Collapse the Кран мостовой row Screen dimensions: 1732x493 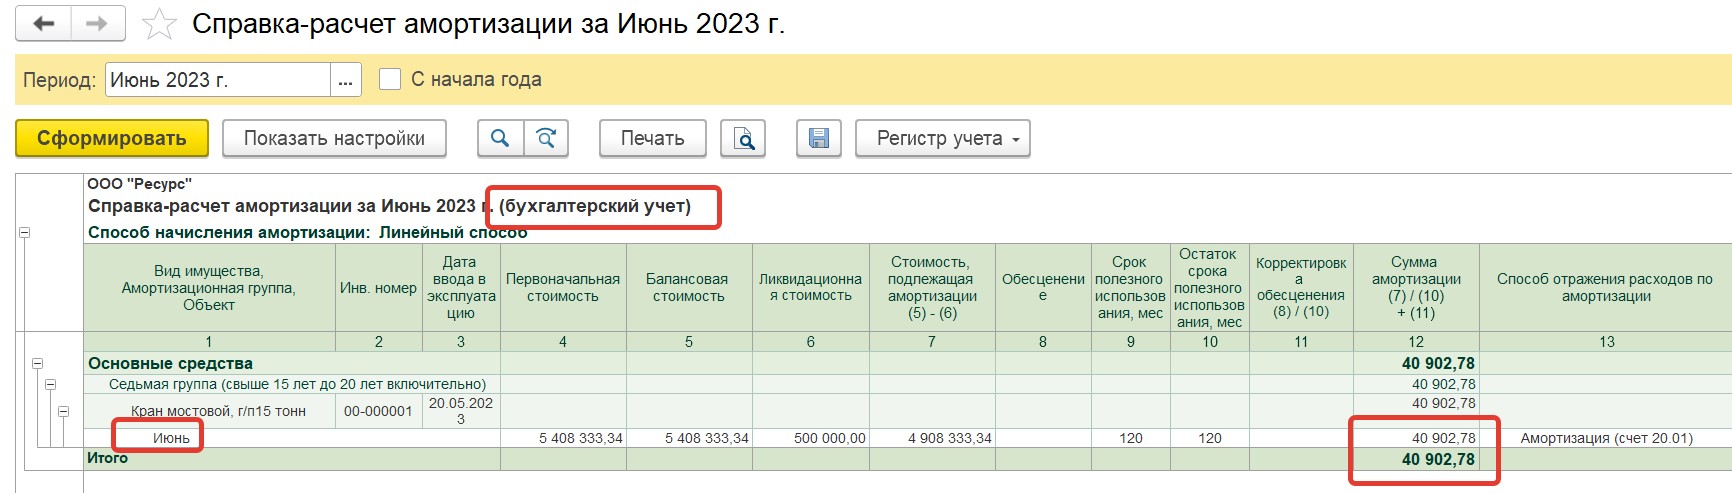[63, 411]
